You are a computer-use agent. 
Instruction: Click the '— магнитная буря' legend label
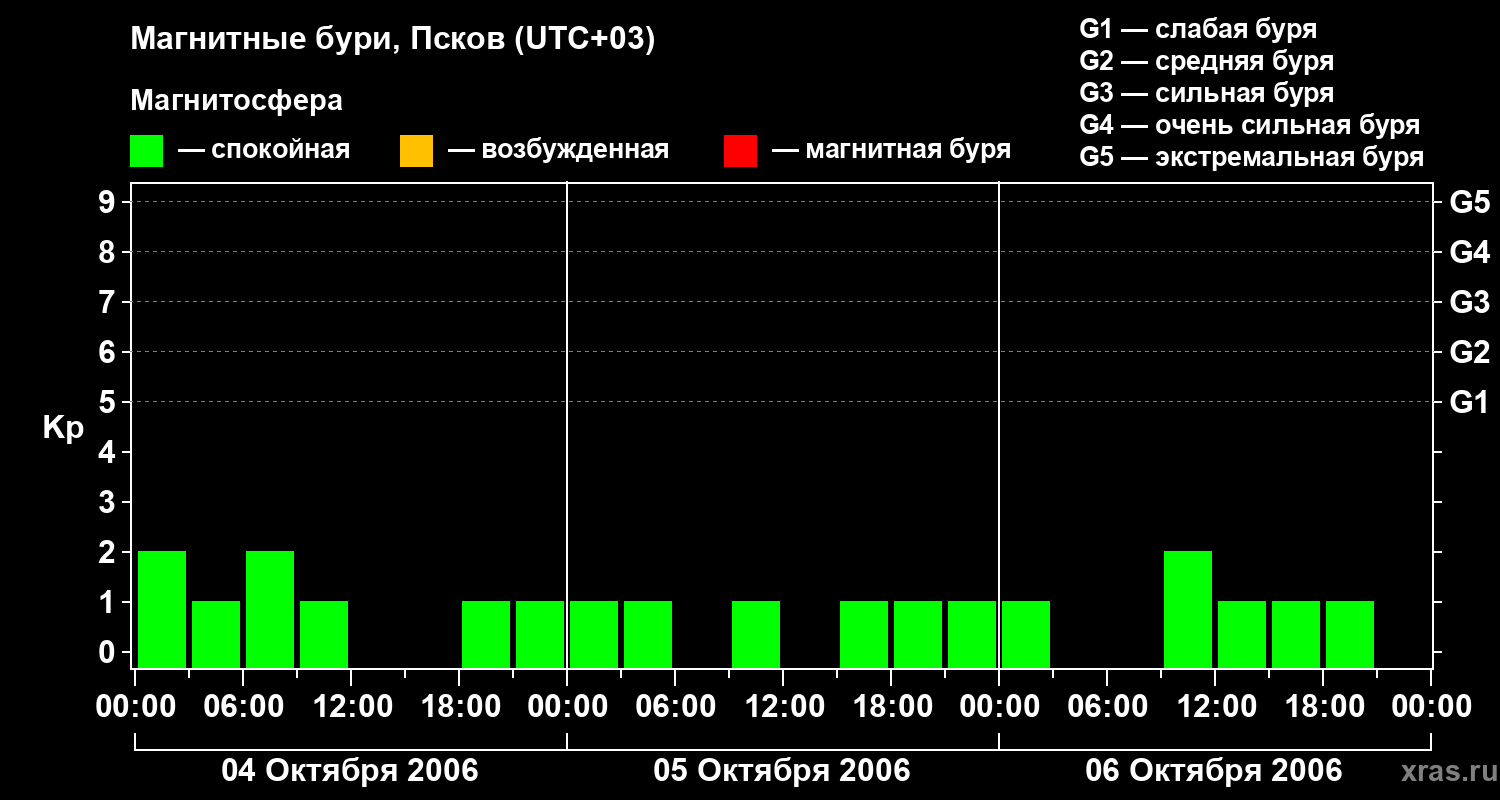click(891, 150)
